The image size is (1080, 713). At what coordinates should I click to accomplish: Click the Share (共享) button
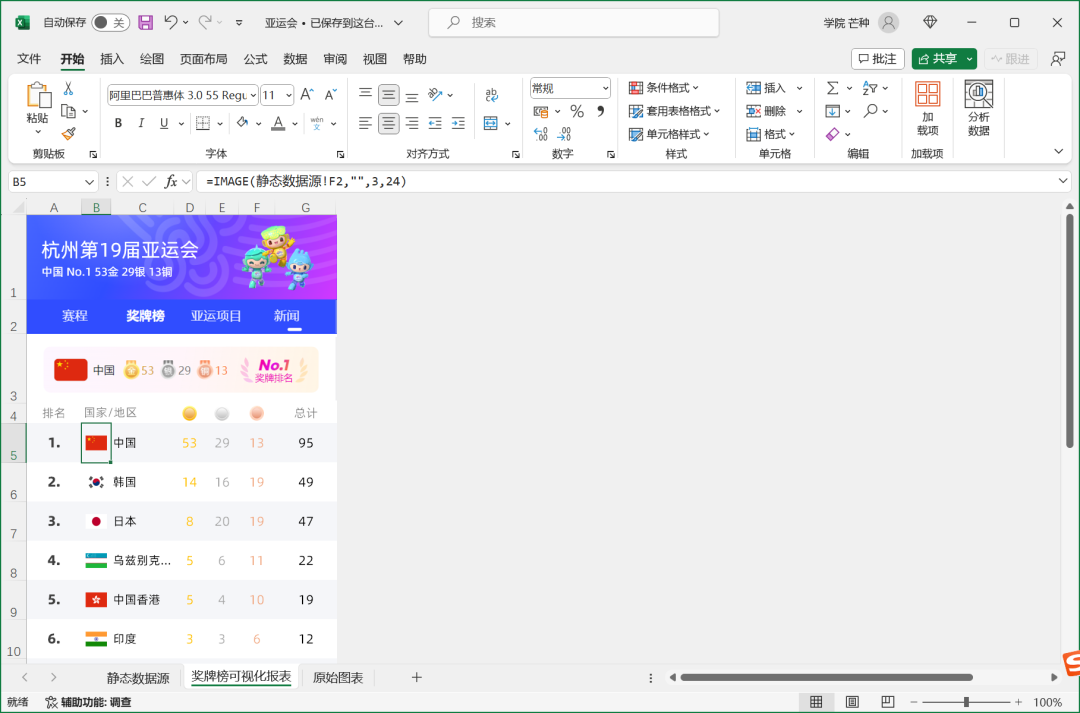point(944,59)
